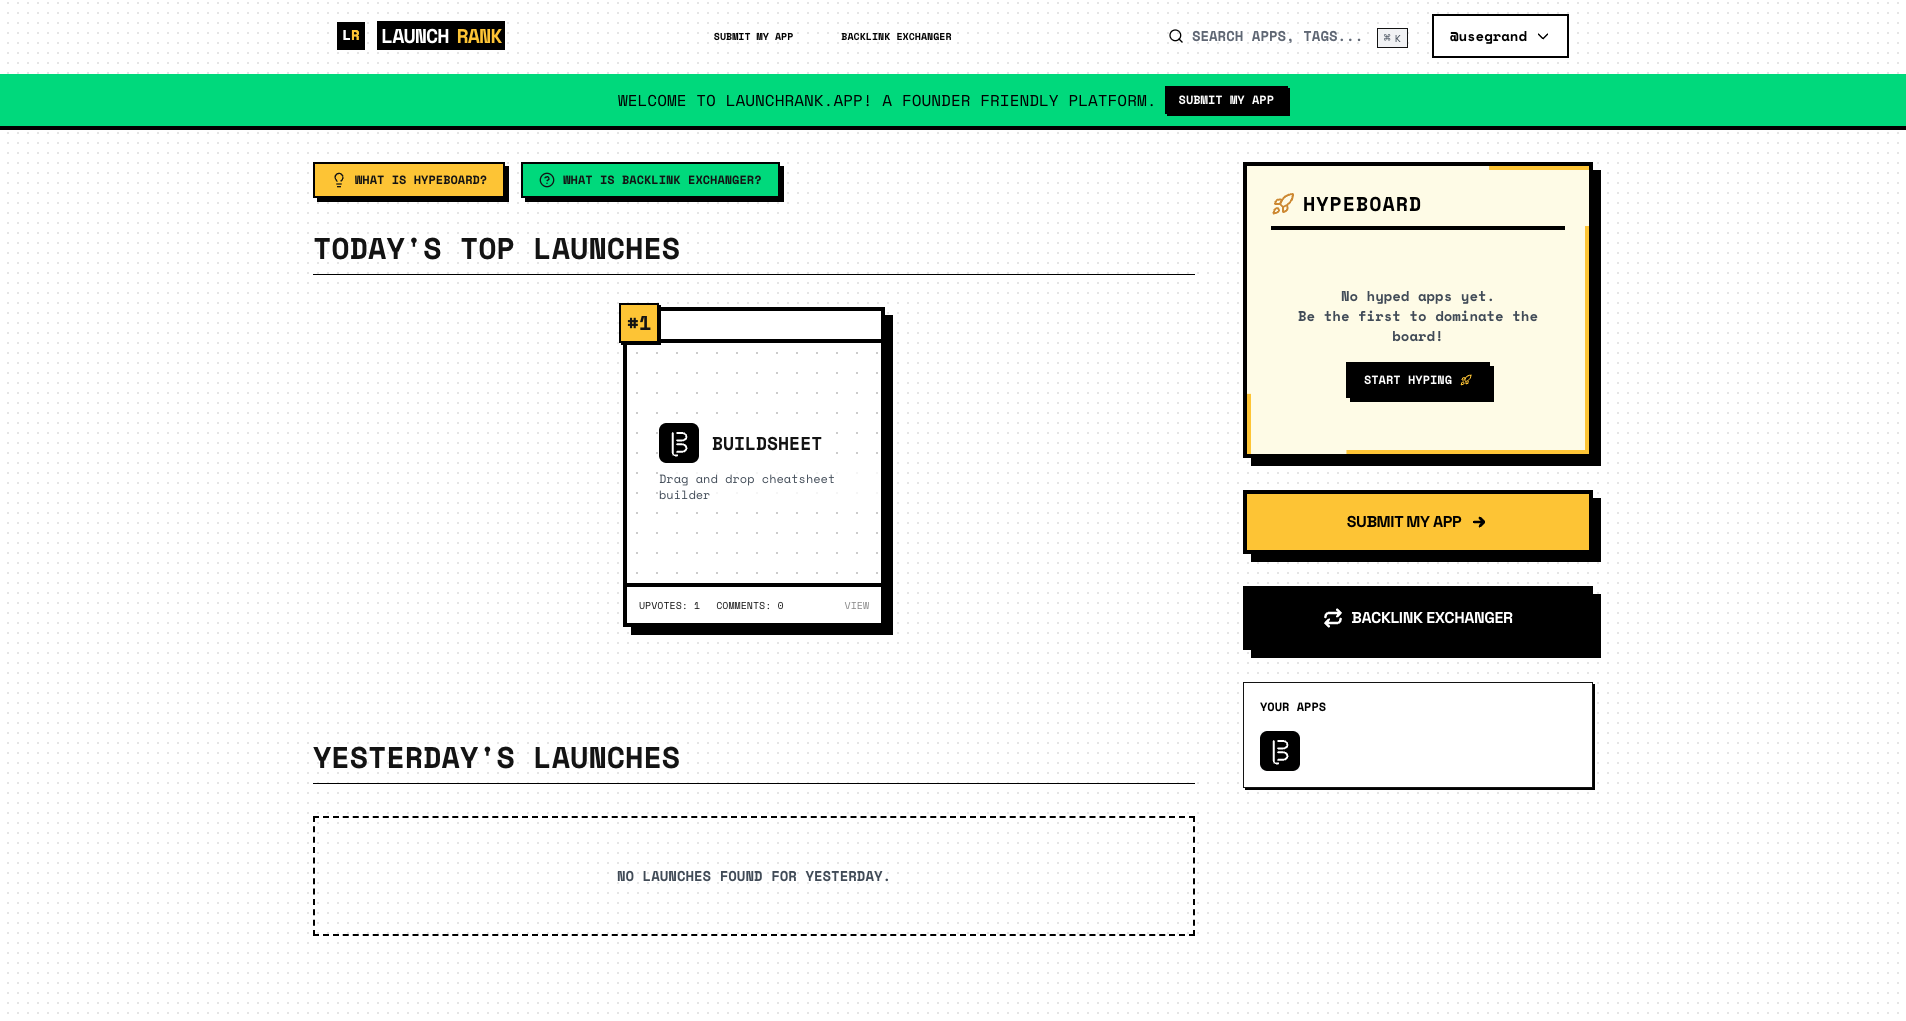Click the rocket icon inside Start Hyping button

point(1466,380)
